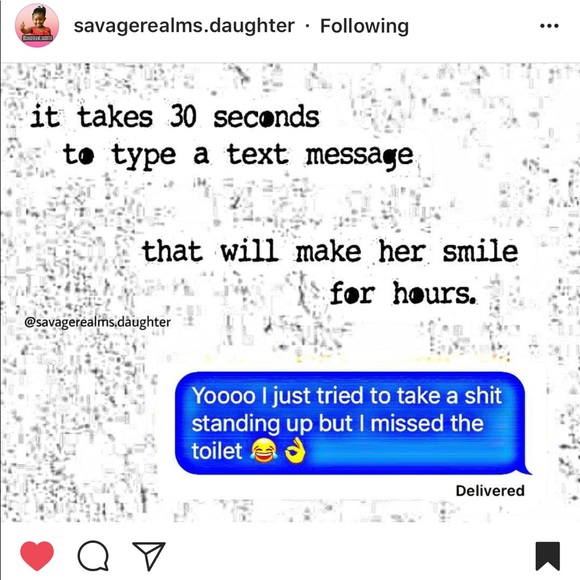Click "Yoooo" at the start of the bubble
Image resolution: width=580 pixels, height=580 pixels.
(x=223, y=395)
